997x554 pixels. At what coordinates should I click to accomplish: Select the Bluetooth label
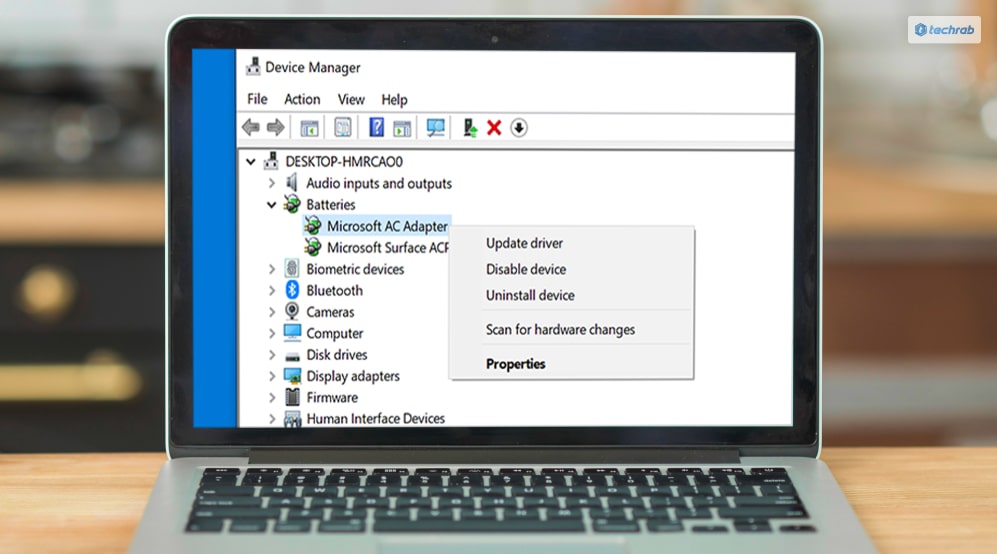point(334,291)
